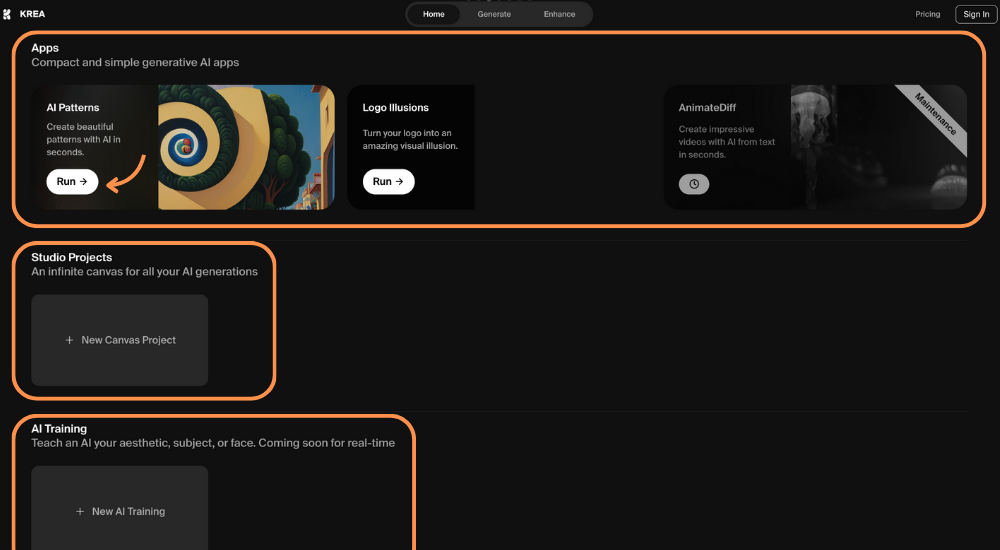Click 'Turn your logo into an amazing visual illusion' text
The width and height of the screenshot is (1000, 550).
[x=410, y=139]
